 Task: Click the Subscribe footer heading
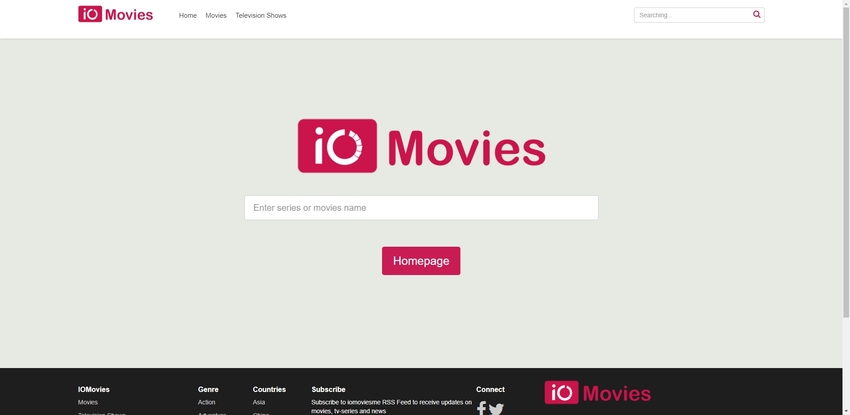329,390
